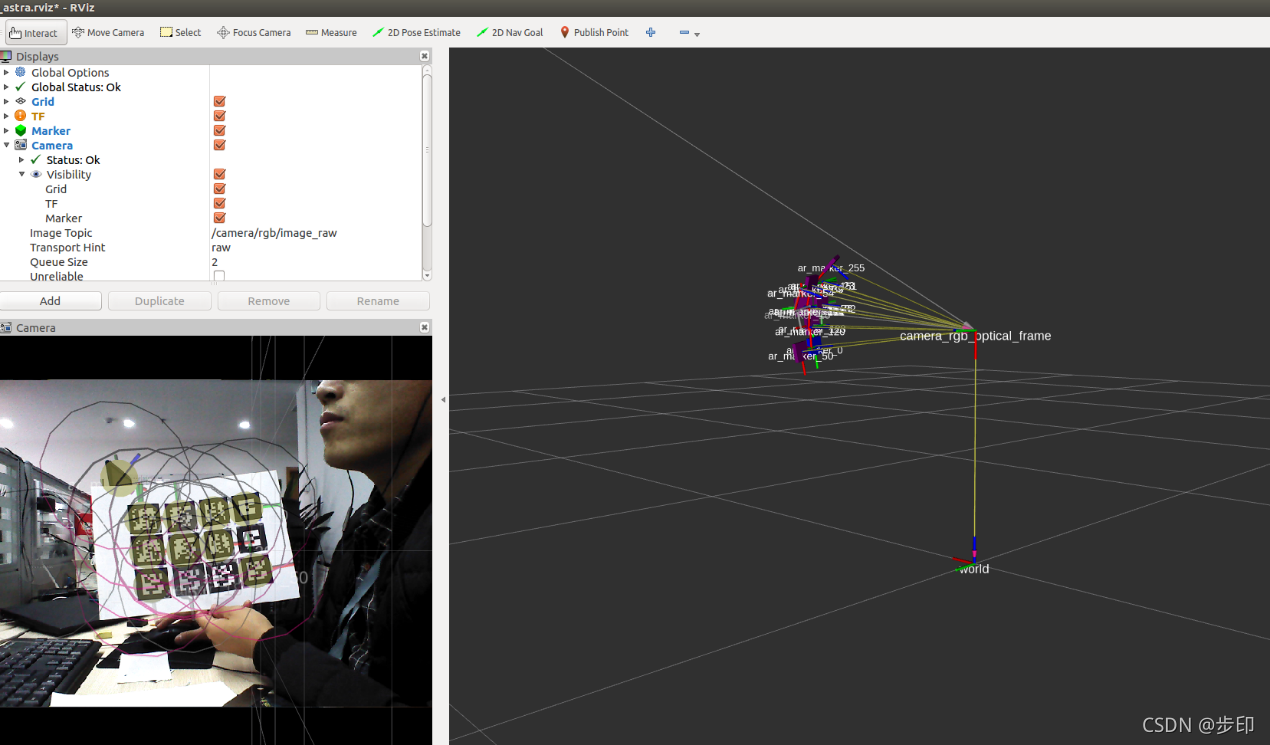
Task: Click the Displays panel monitor icon
Action: pos(6,56)
